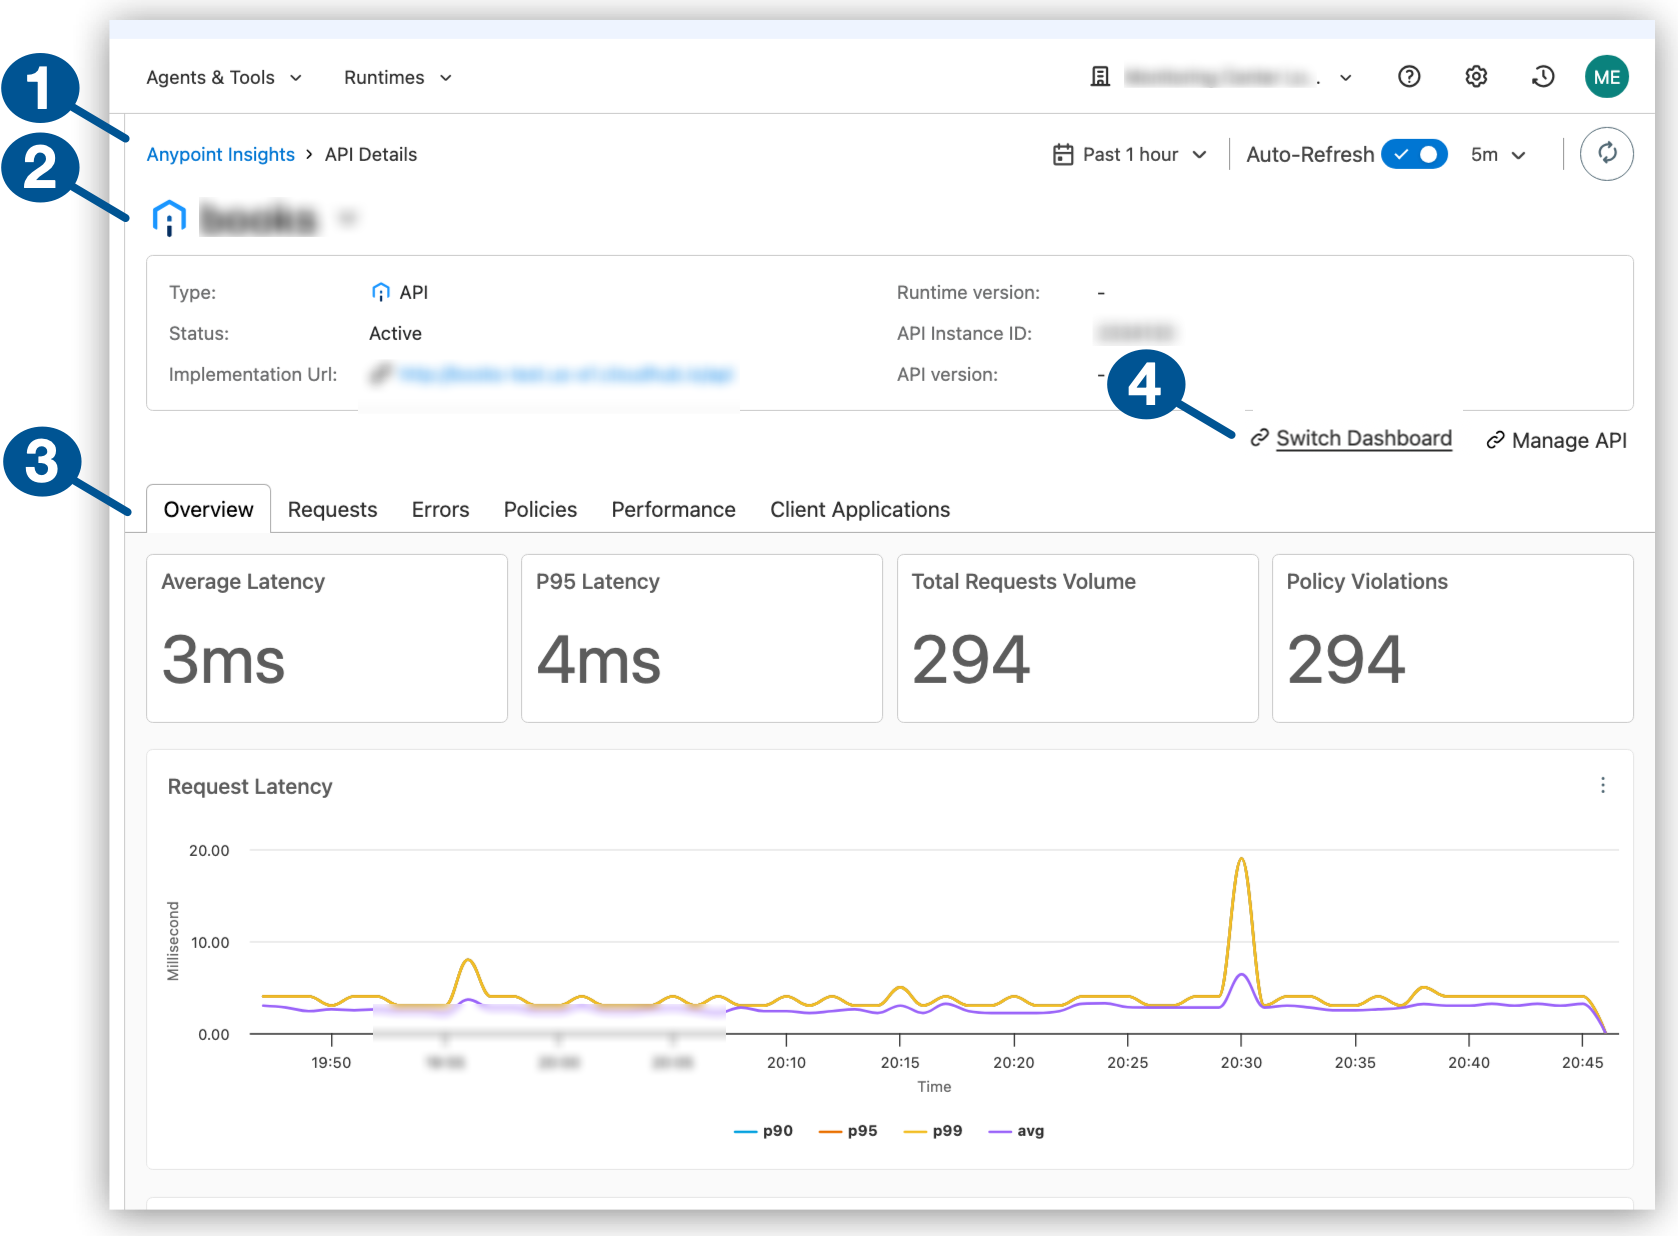Click the calendar icon beside Past 1 hour
The width and height of the screenshot is (1678, 1236).
pos(1064,154)
